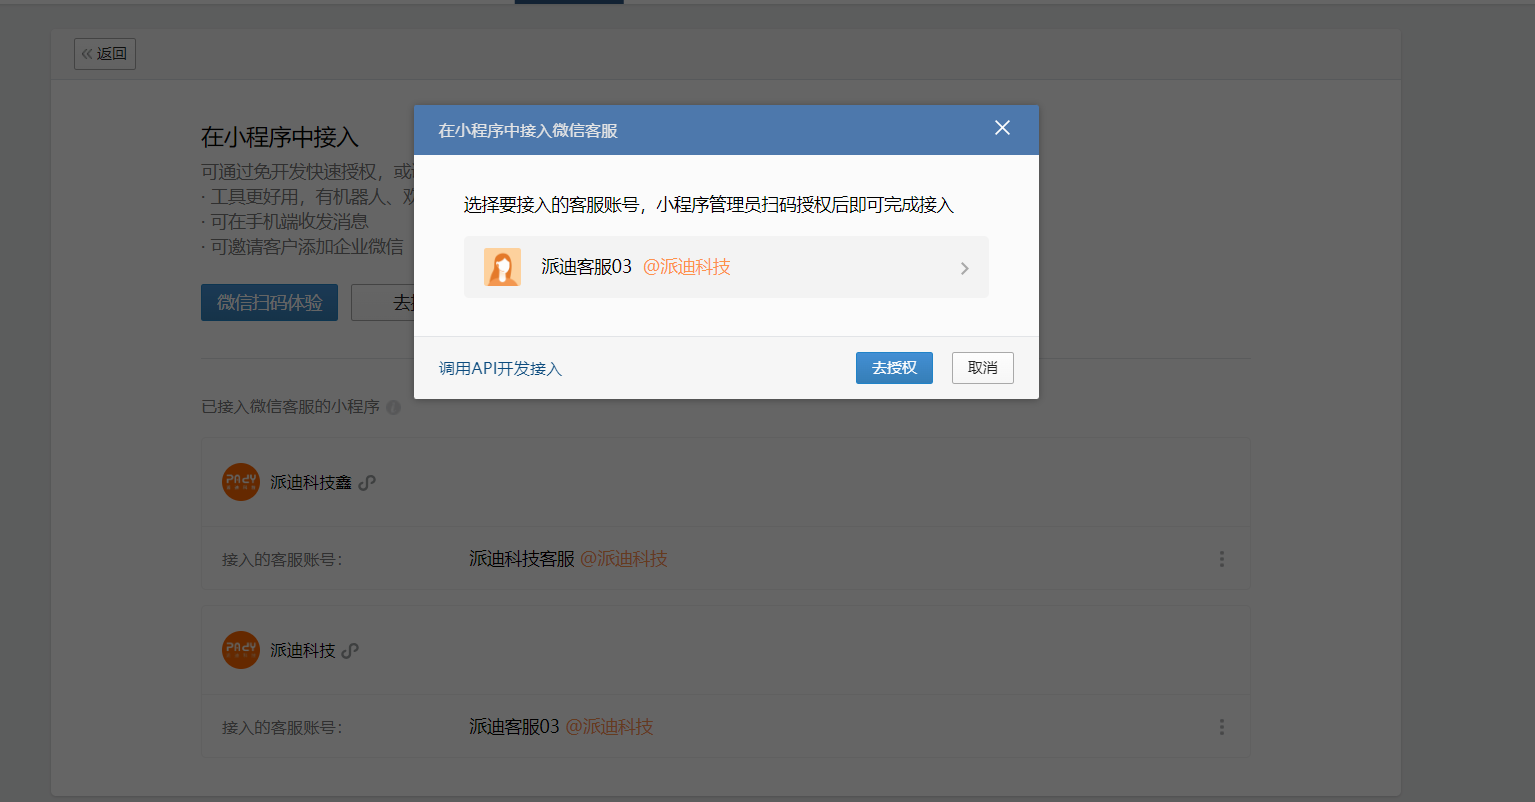1535x802 pixels.
Task: Click link icon next to 派迪科技
Action: point(350,651)
